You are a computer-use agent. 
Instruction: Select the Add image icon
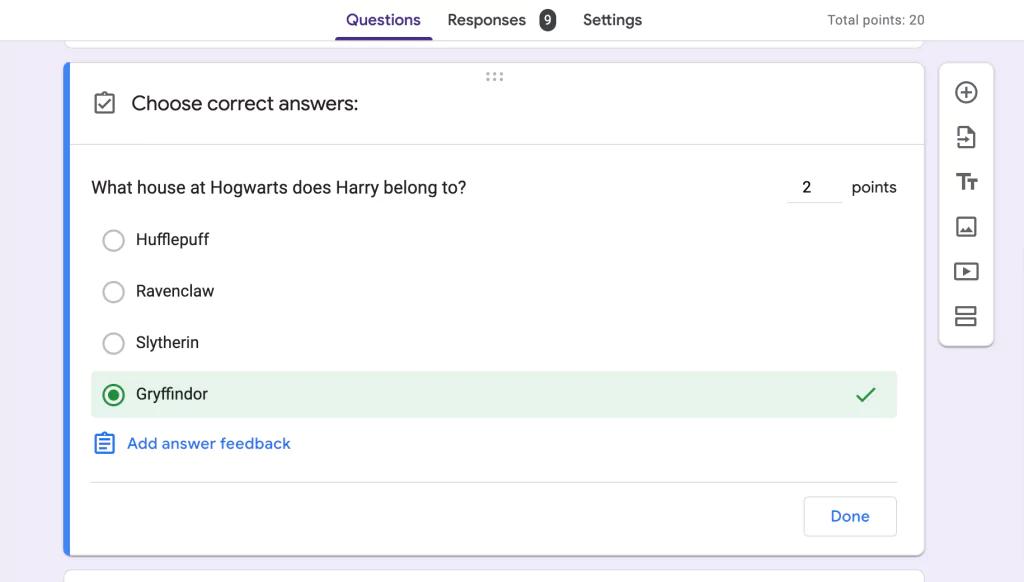(966, 227)
